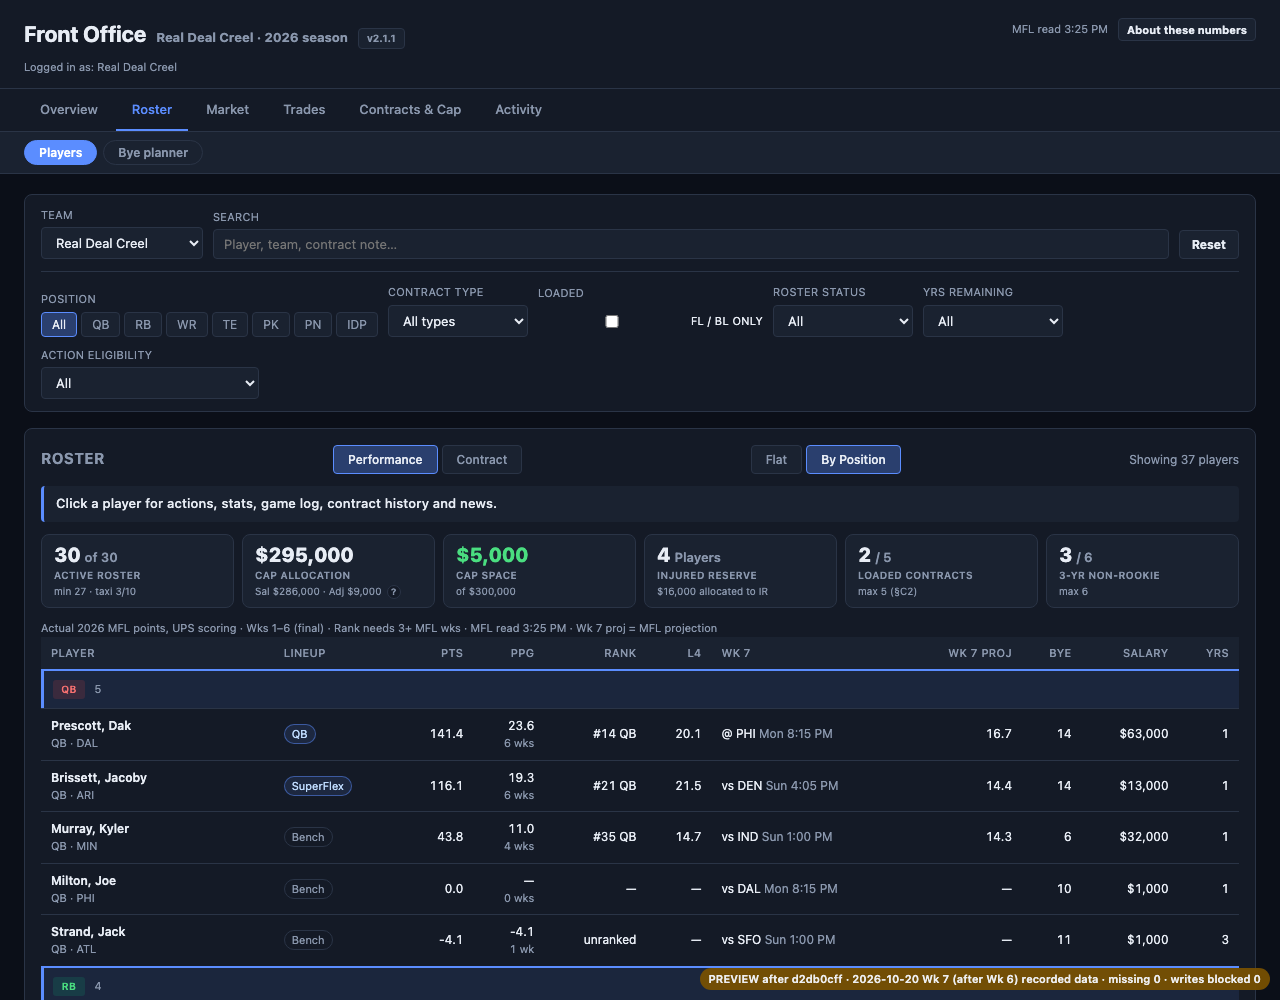Sort by the PPG column header

tap(522, 653)
